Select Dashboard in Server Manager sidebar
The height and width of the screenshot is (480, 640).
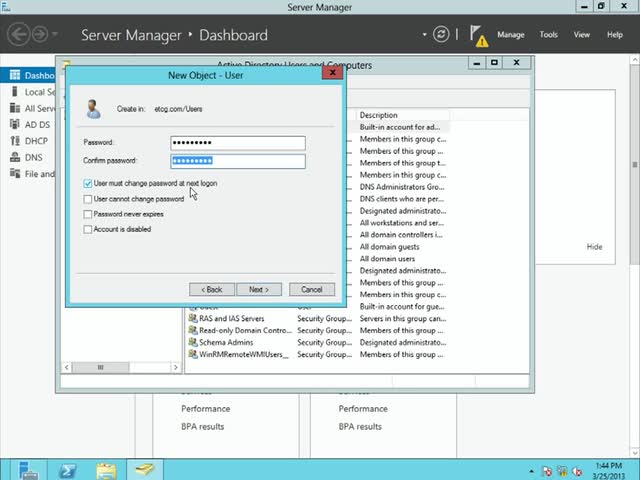point(28,76)
